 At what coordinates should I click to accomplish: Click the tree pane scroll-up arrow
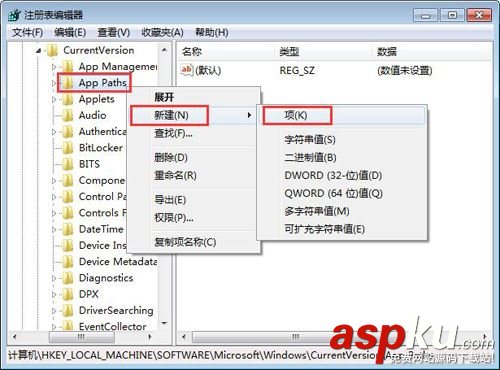point(164,50)
